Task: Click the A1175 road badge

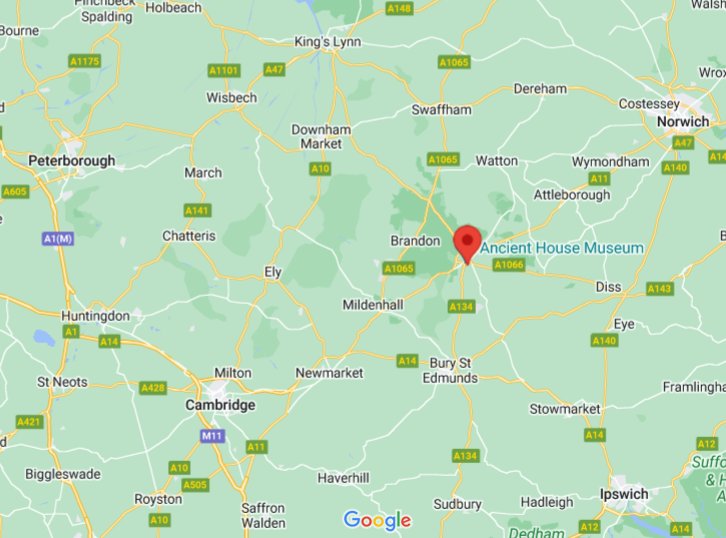Action: click(85, 61)
